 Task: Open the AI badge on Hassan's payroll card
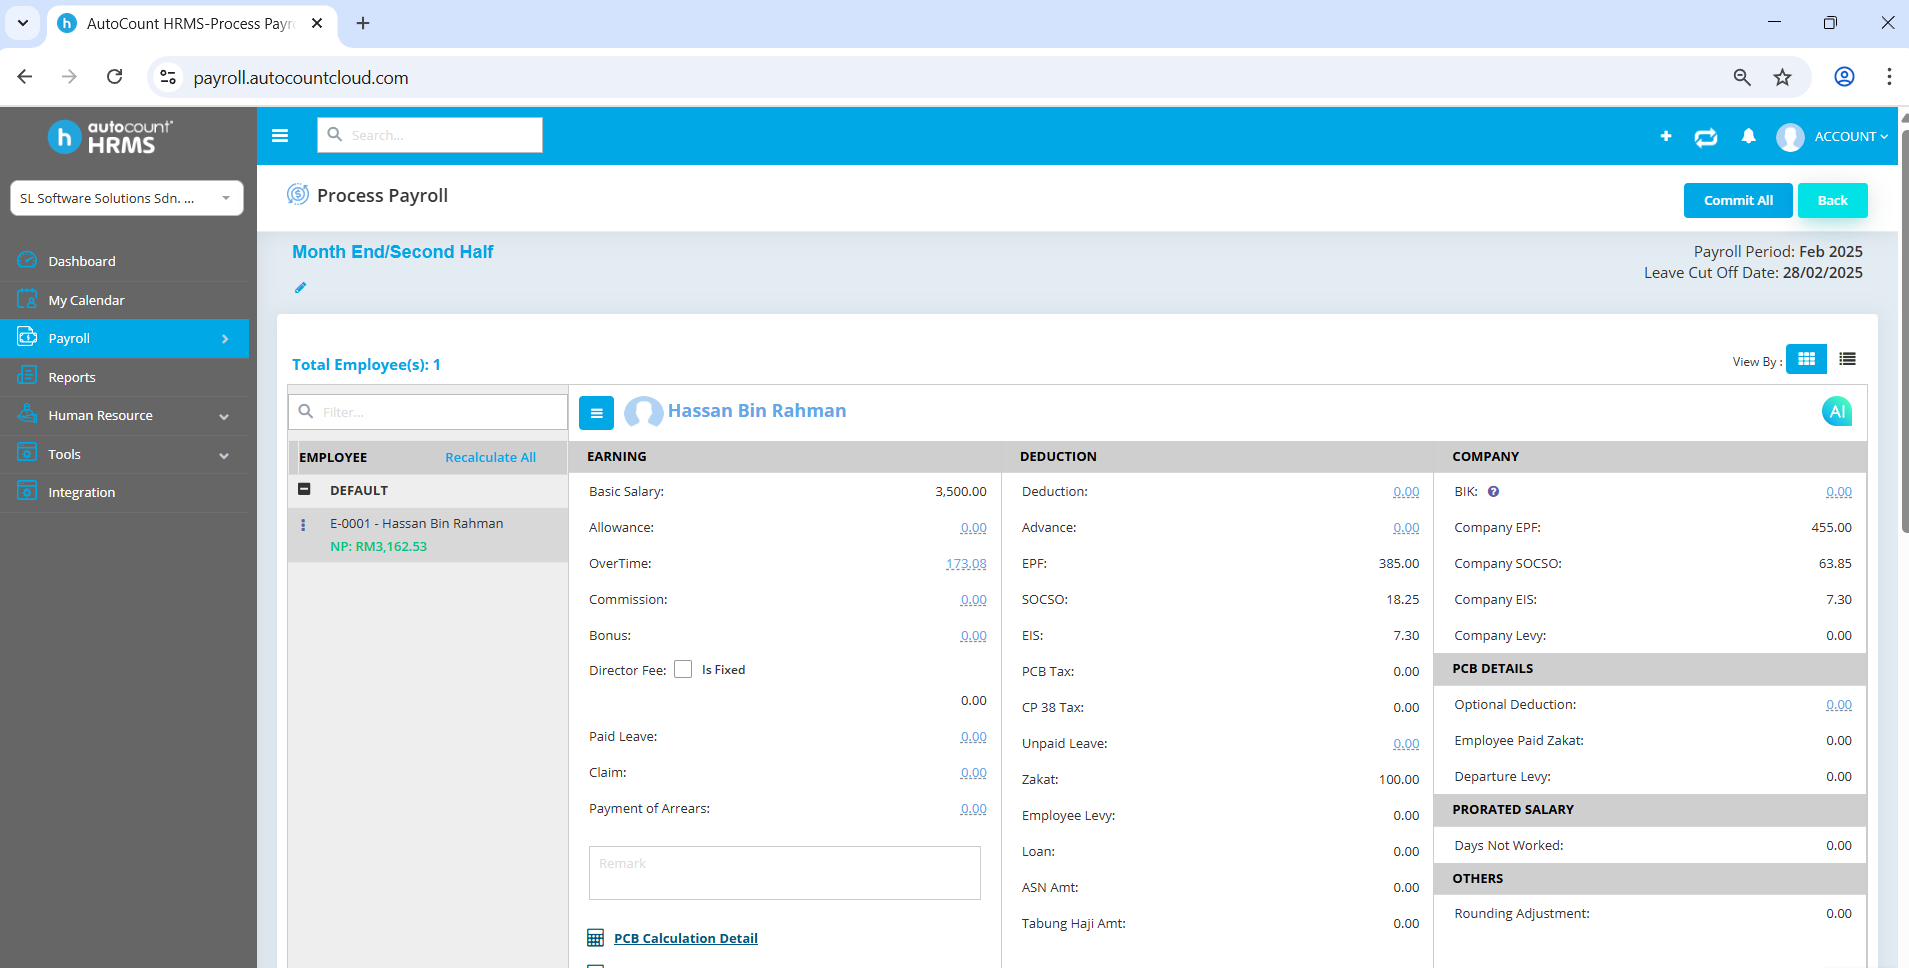tap(1838, 411)
